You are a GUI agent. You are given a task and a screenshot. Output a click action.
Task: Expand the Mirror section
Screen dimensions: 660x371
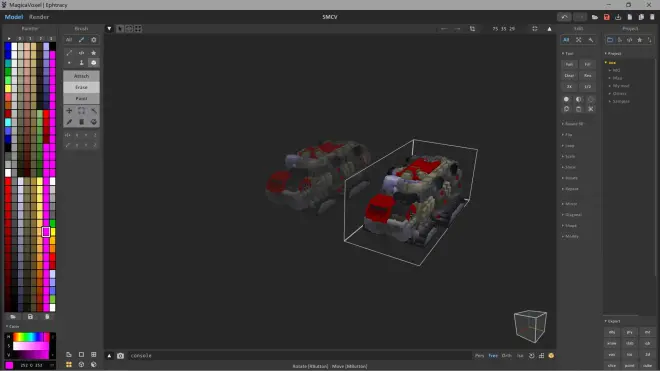point(570,204)
